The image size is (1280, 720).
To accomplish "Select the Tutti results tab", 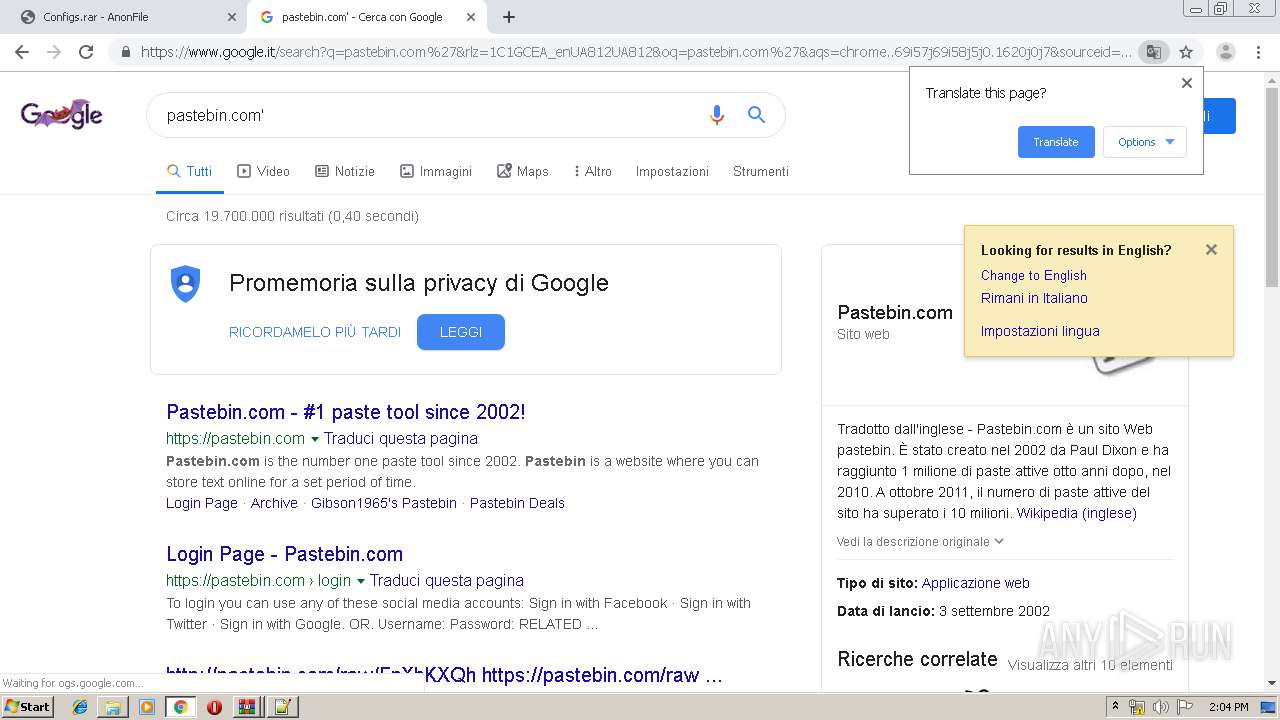I will pyautogui.click(x=189, y=171).
